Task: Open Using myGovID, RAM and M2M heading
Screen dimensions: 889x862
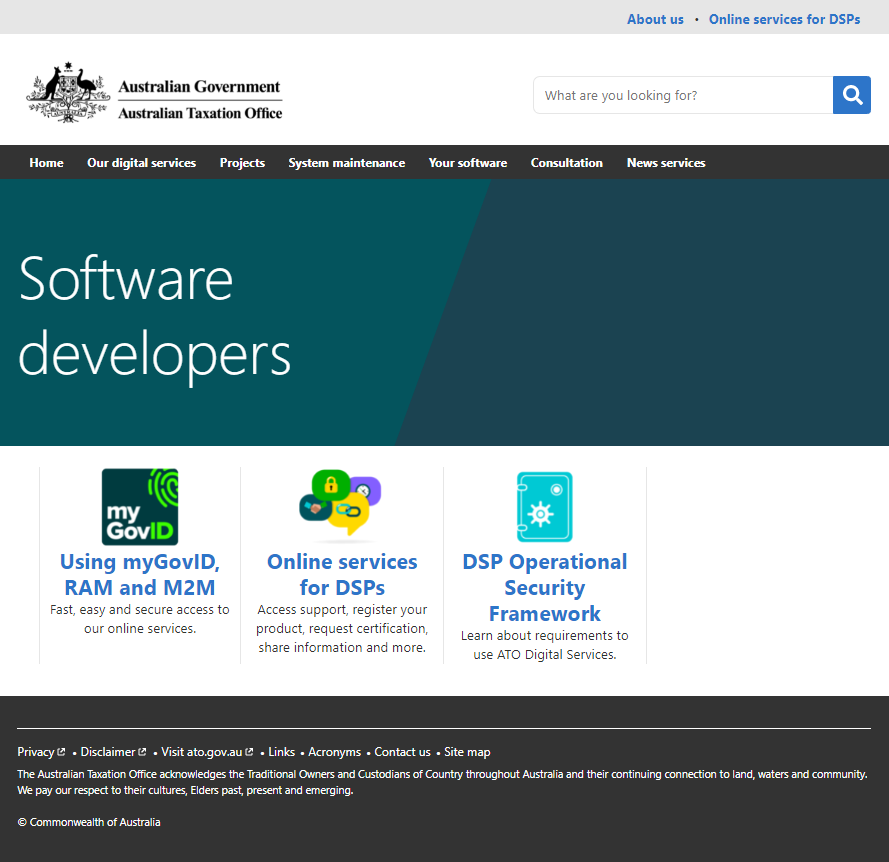Action: point(140,575)
